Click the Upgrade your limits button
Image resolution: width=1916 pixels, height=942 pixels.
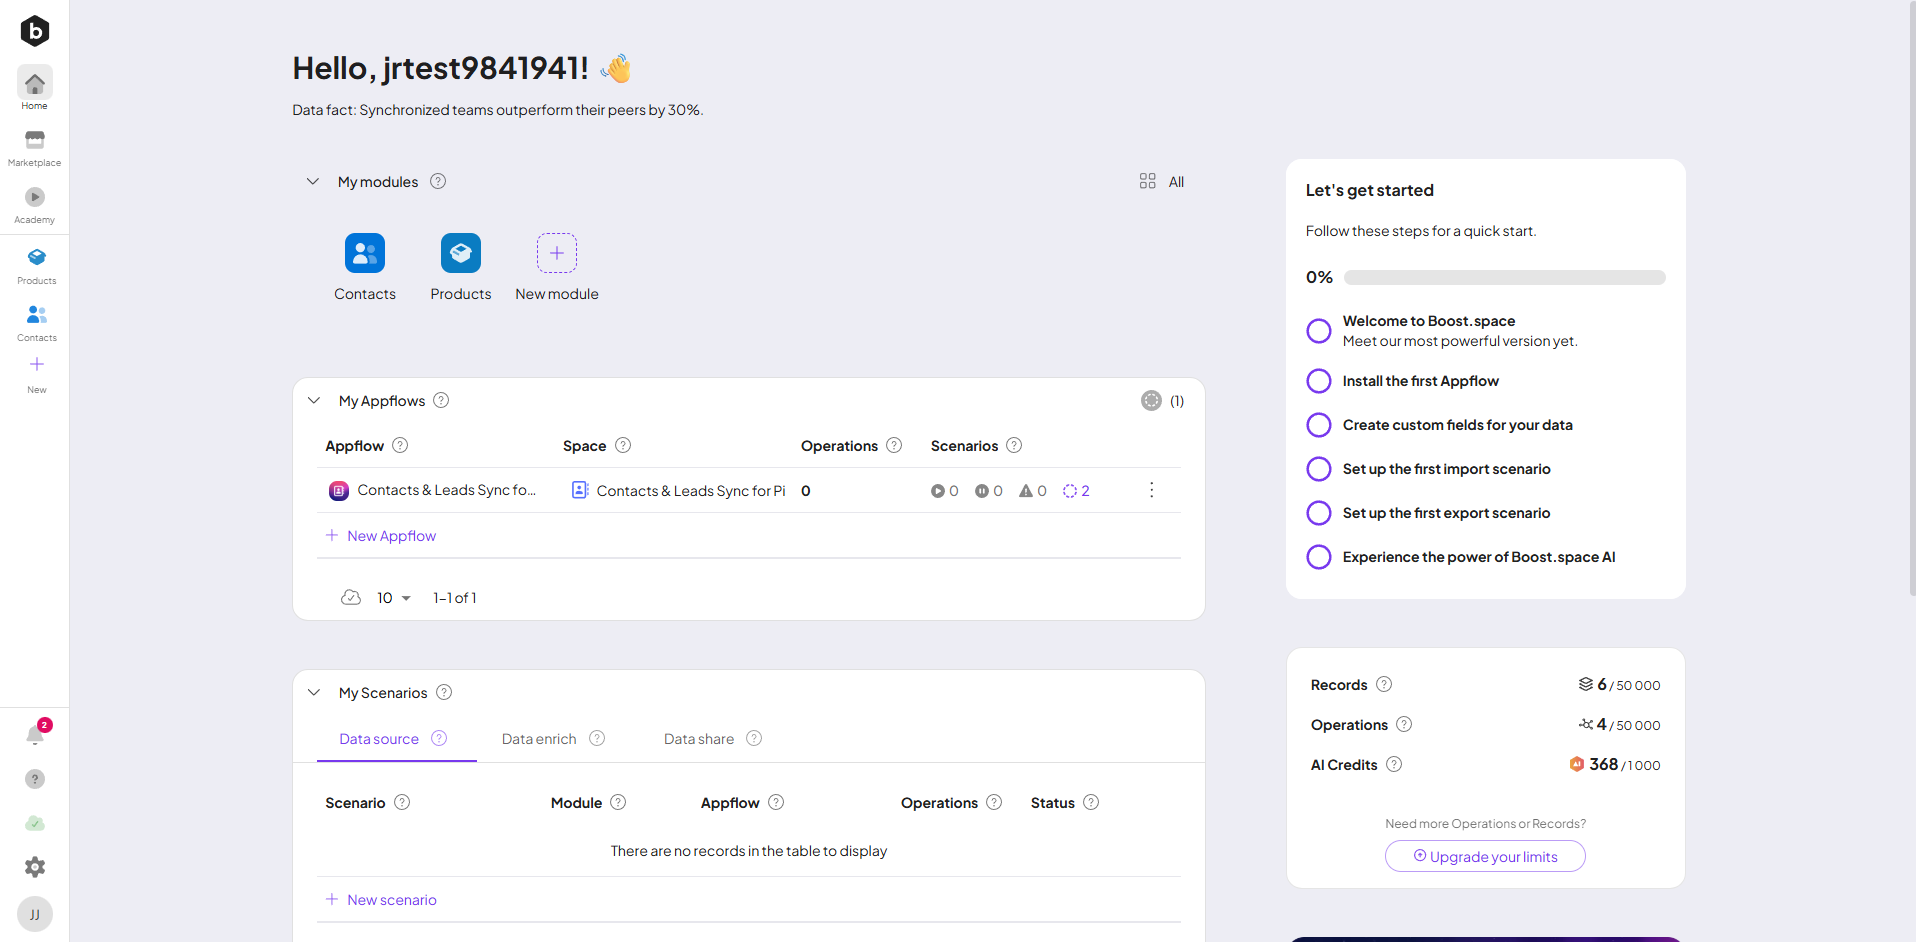tap(1485, 857)
